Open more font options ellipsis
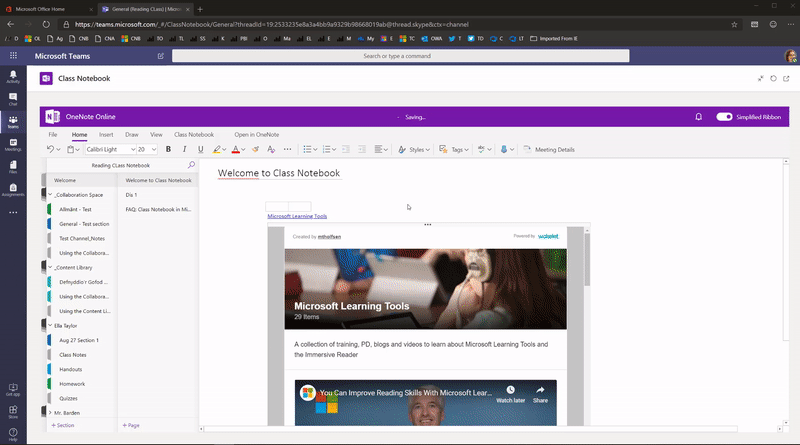The width and height of the screenshot is (800, 445). click(x=287, y=149)
